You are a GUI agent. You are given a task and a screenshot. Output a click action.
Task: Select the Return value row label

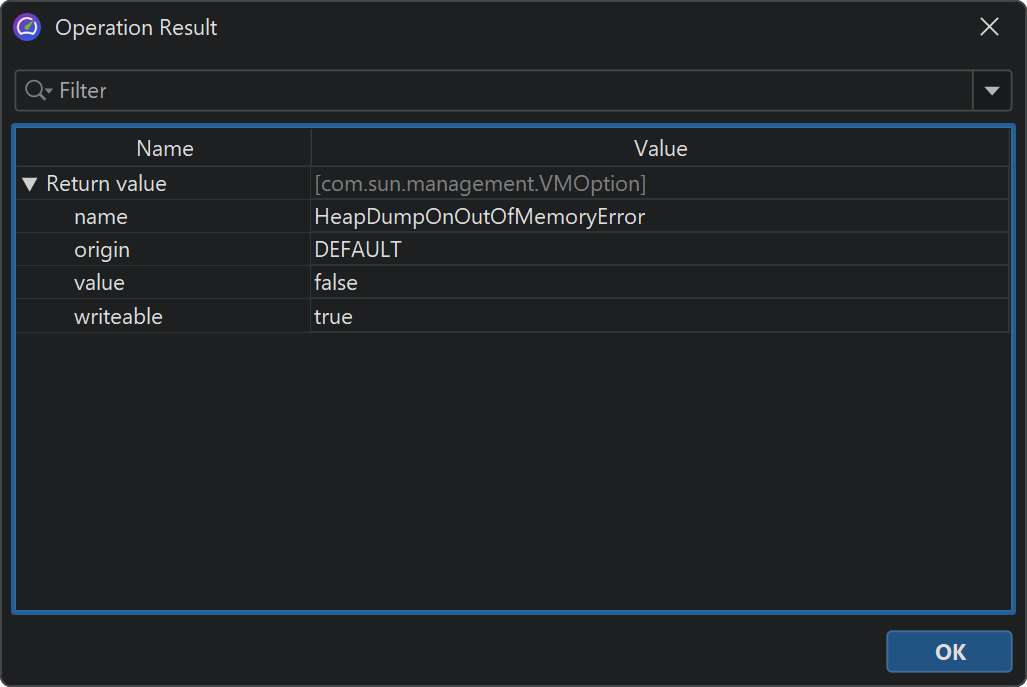click(x=106, y=184)
